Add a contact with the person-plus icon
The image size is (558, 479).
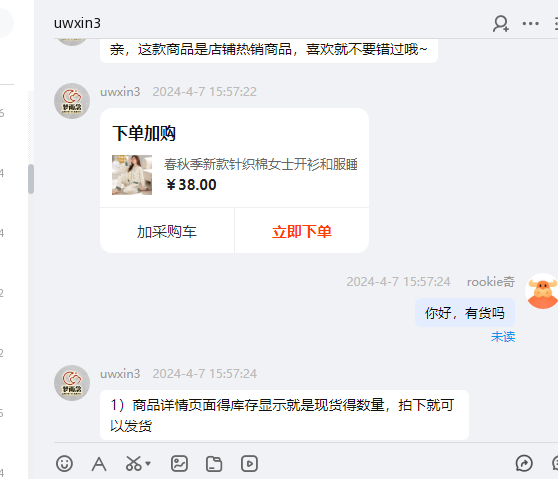pos(501,23)
